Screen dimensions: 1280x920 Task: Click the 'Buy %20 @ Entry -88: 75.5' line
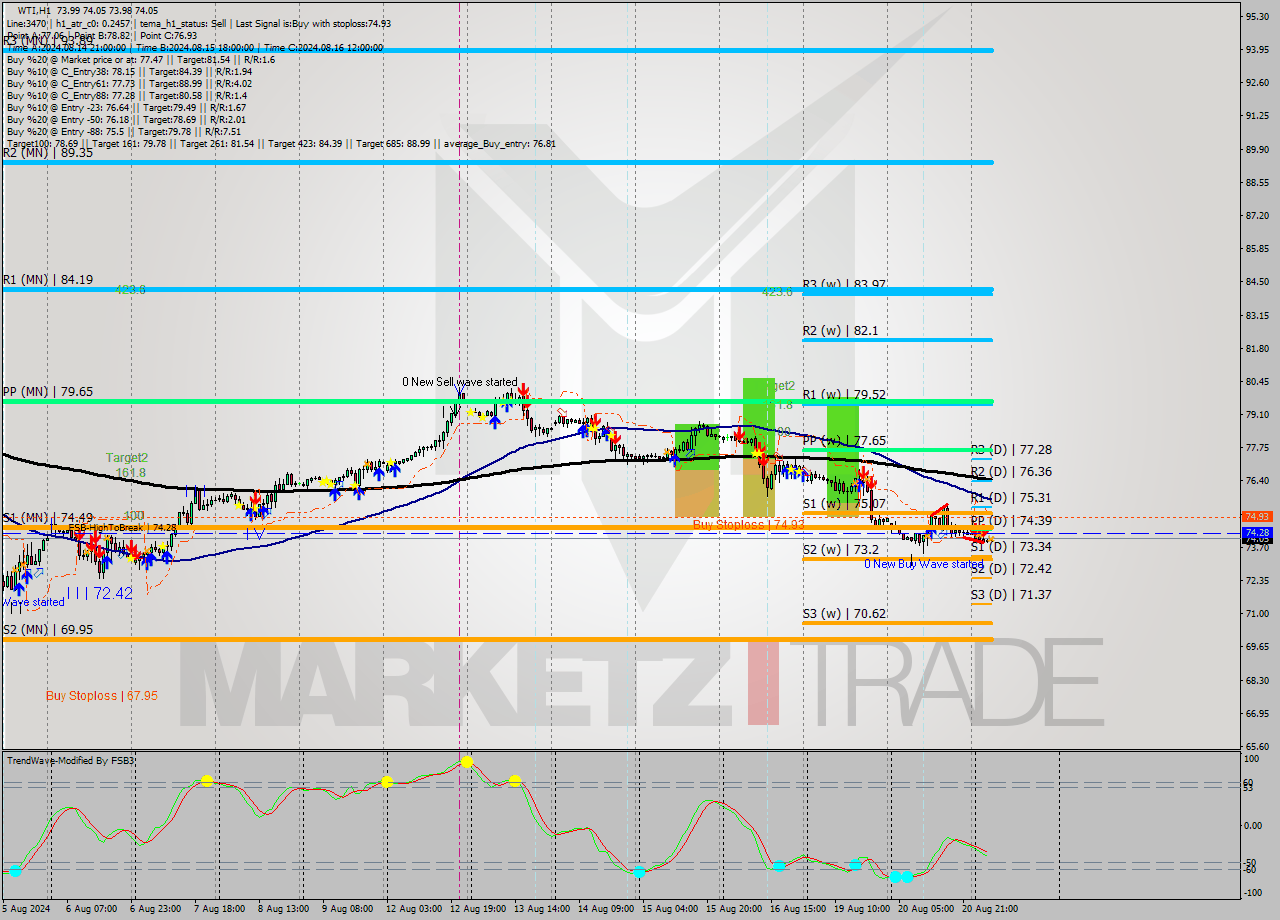click(122, 131)
